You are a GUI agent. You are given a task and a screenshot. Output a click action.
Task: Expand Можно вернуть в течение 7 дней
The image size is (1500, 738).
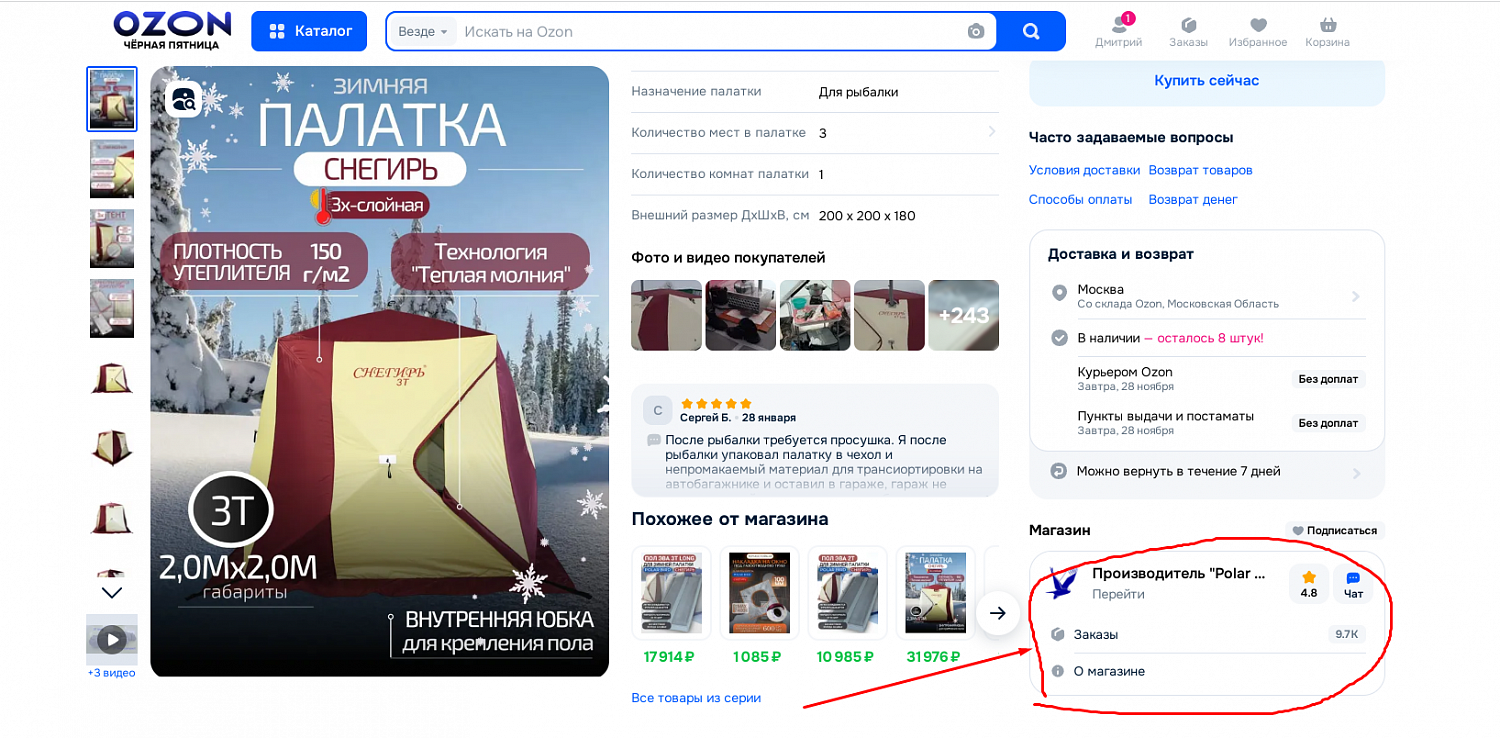coord(1207,471)
